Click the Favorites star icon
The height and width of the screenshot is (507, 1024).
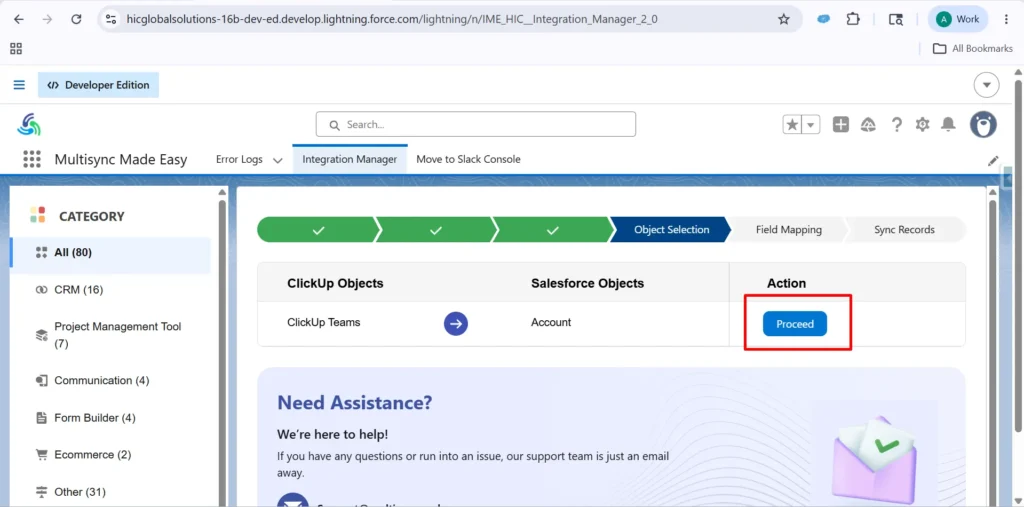point(792,124)
